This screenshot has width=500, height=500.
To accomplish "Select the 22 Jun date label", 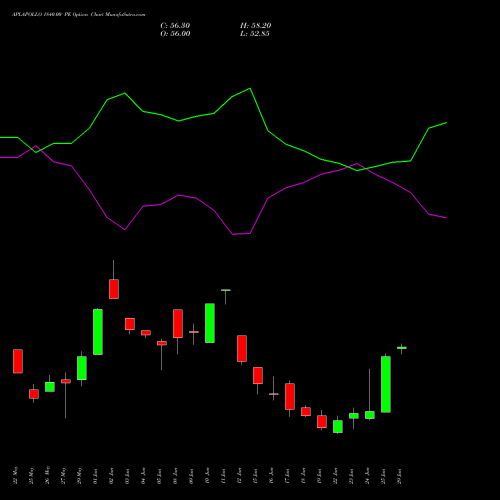I will click(335, 476).
